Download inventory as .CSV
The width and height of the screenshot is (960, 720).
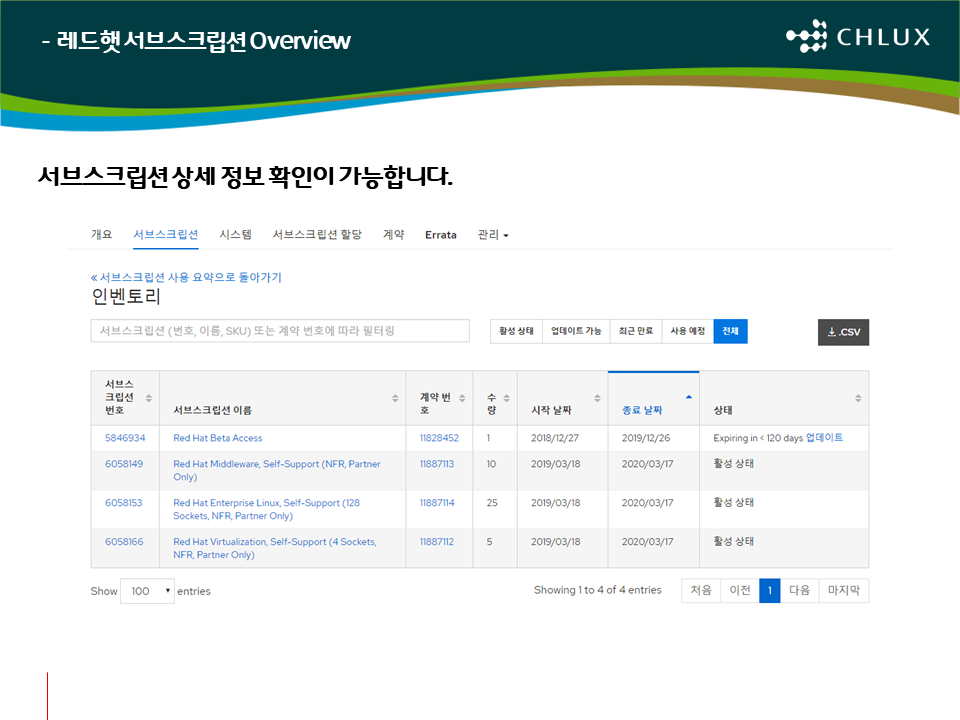click(x=843, y=332)
